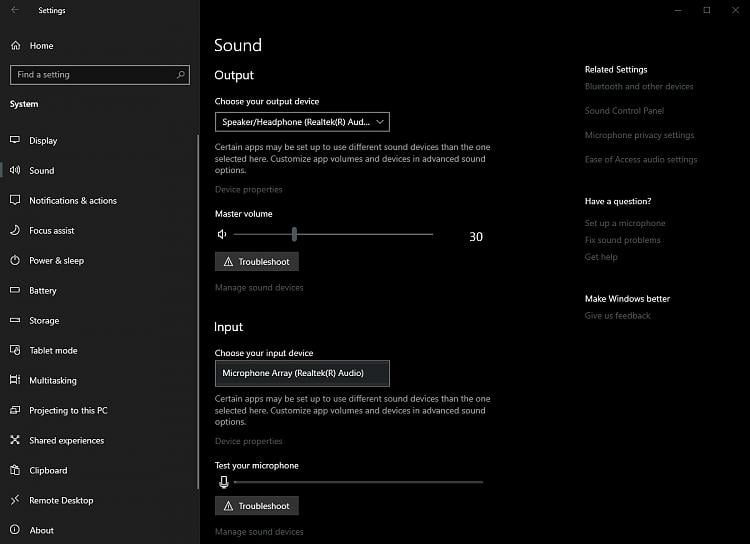Viewport: 750px width, 544px height.
Task: Click the Storage drive icon
Action: (x=15, y=320)
